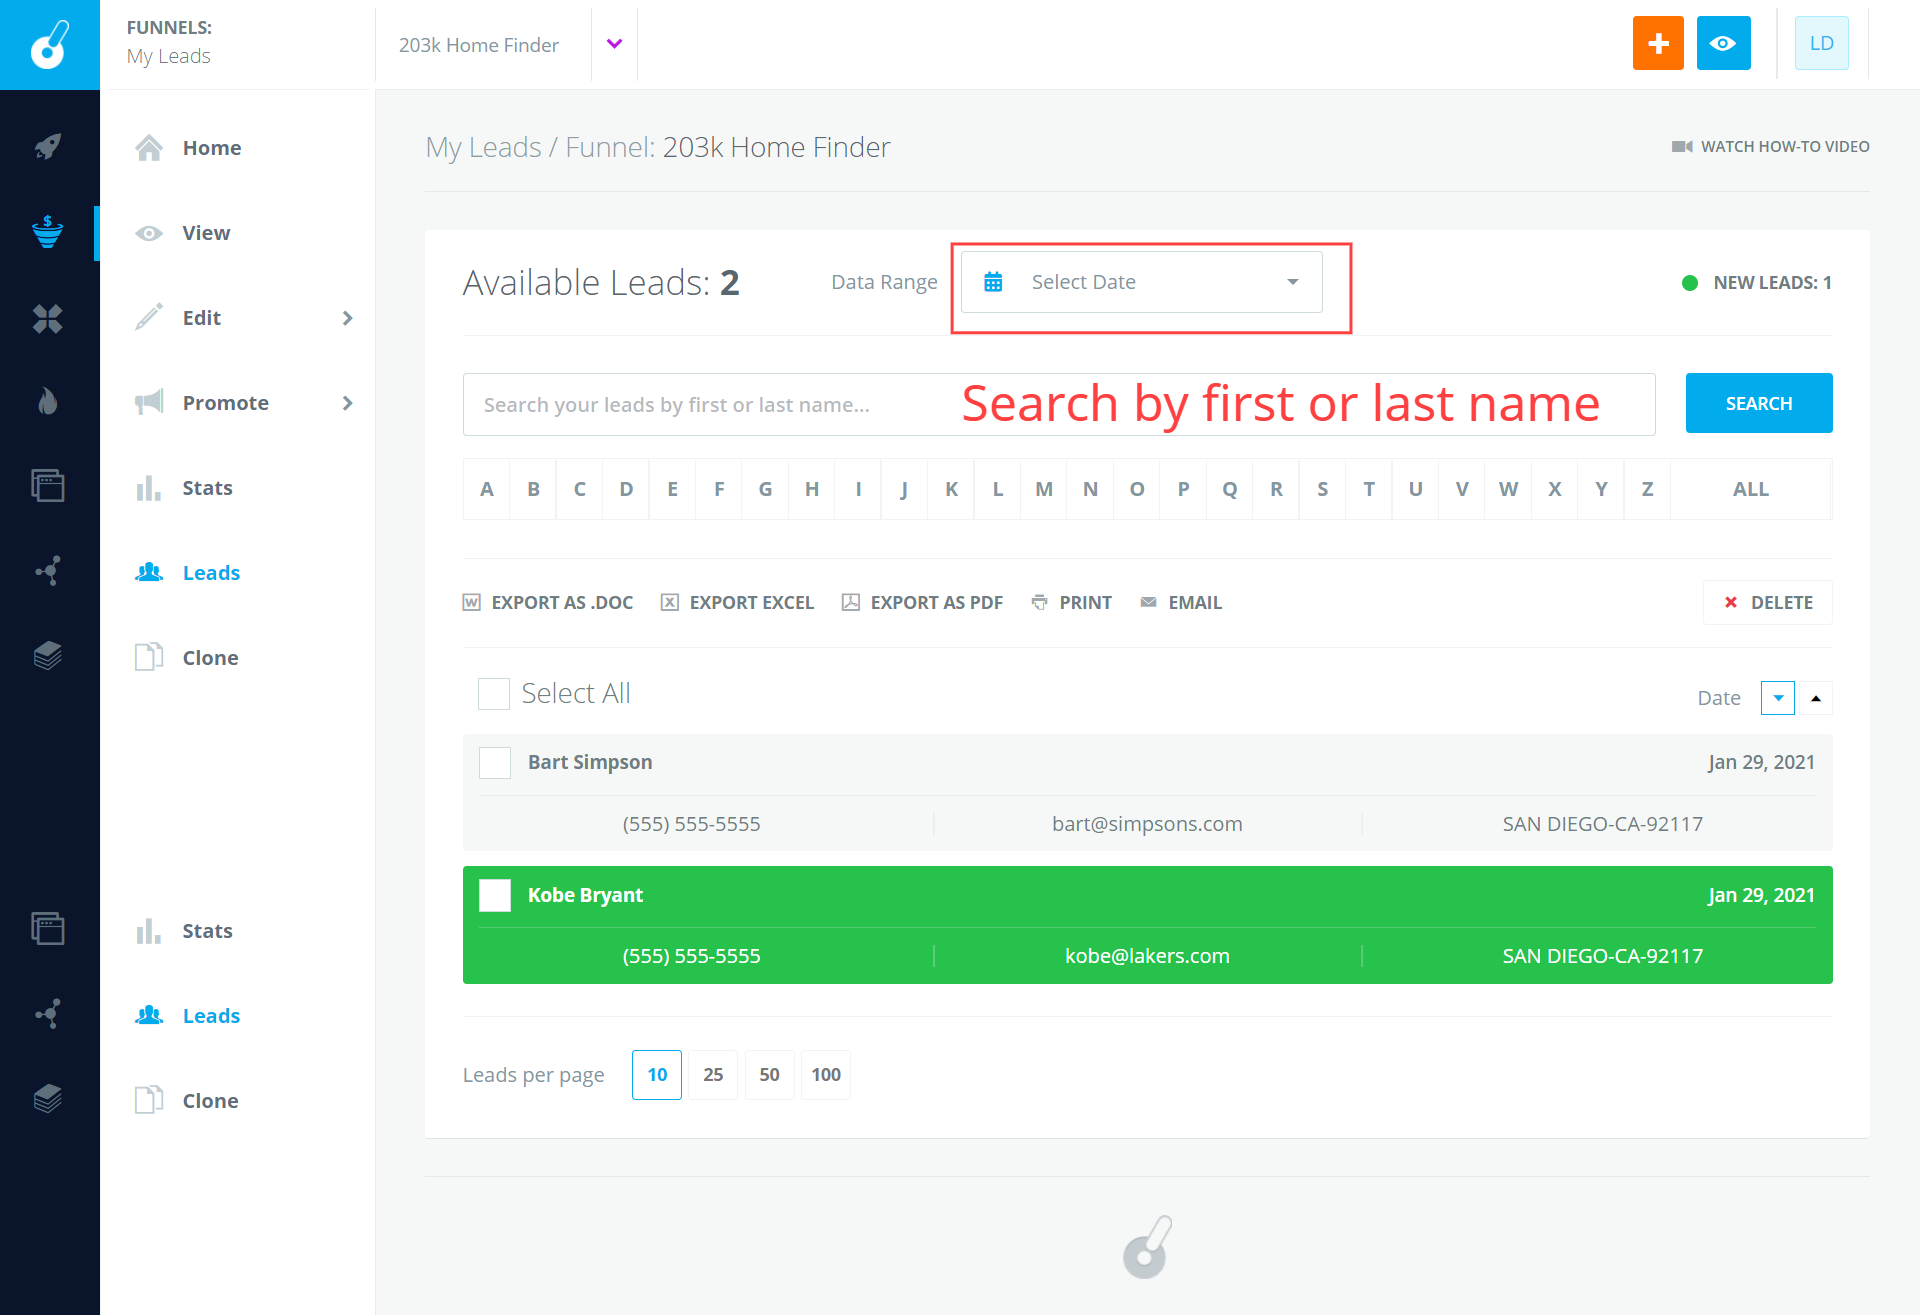
Task: Sort by Date descending arrow
Action: (x=1778, y=698)
